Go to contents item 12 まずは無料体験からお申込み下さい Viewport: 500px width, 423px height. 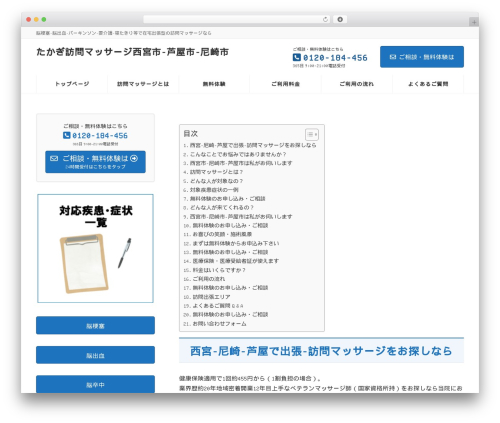[x=236, y=243]
